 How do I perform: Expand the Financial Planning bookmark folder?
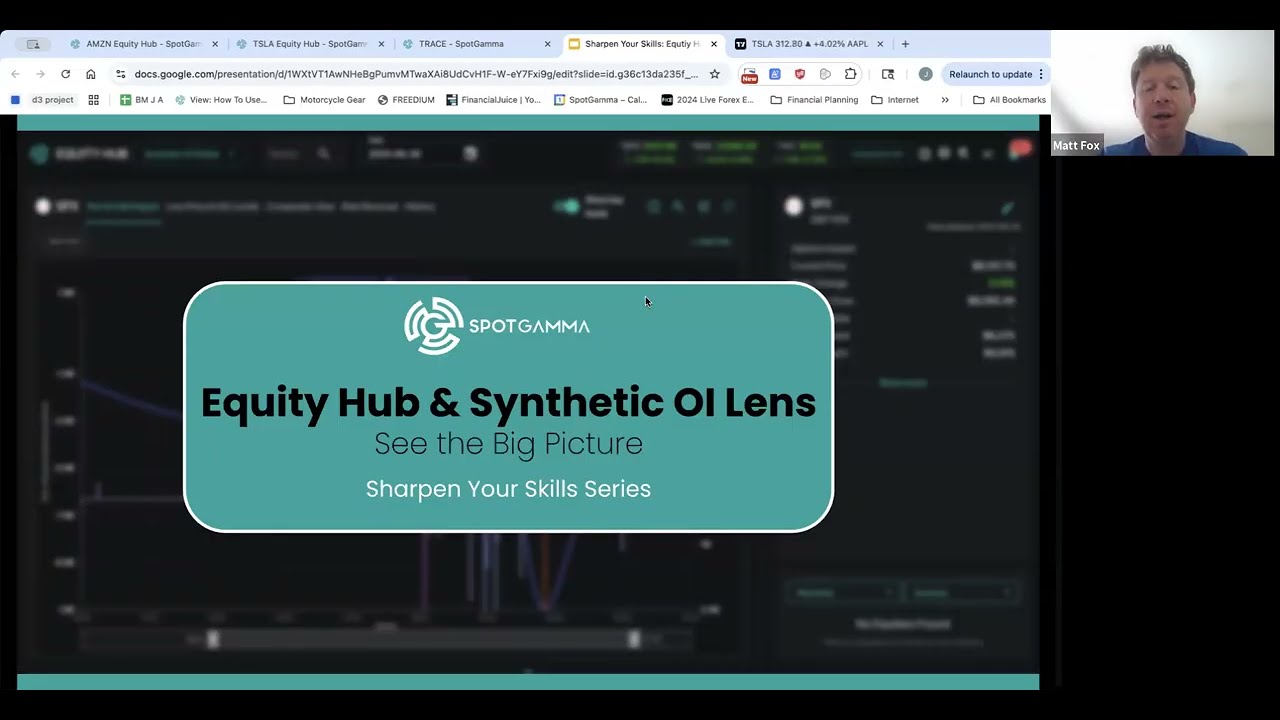[814, 100]
